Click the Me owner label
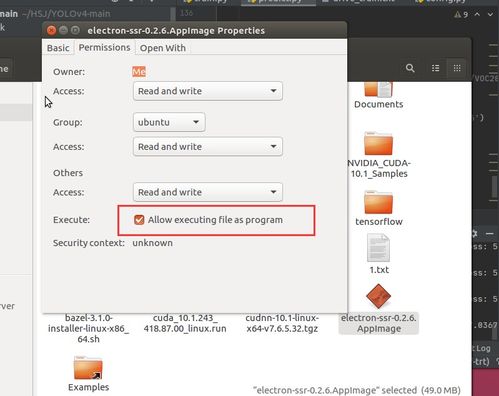 [139, 72]
